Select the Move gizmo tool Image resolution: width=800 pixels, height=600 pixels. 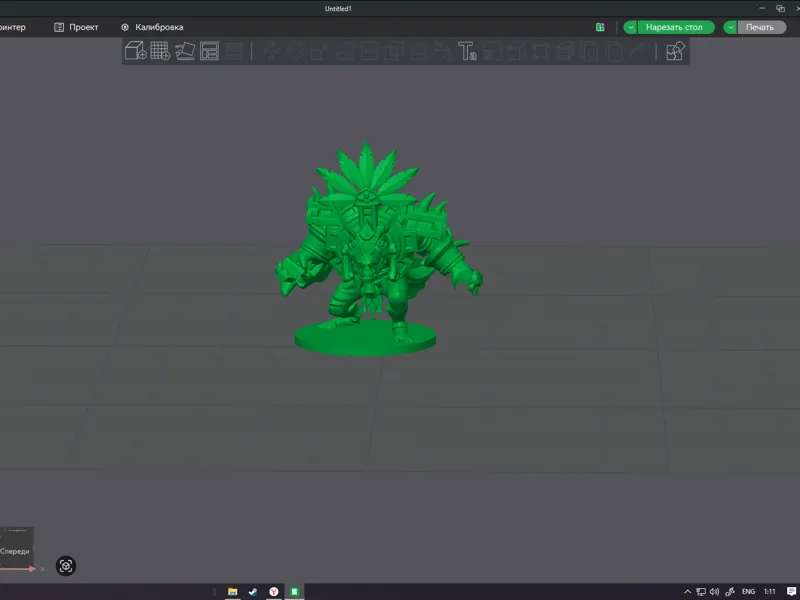click(x=271, y=51)
